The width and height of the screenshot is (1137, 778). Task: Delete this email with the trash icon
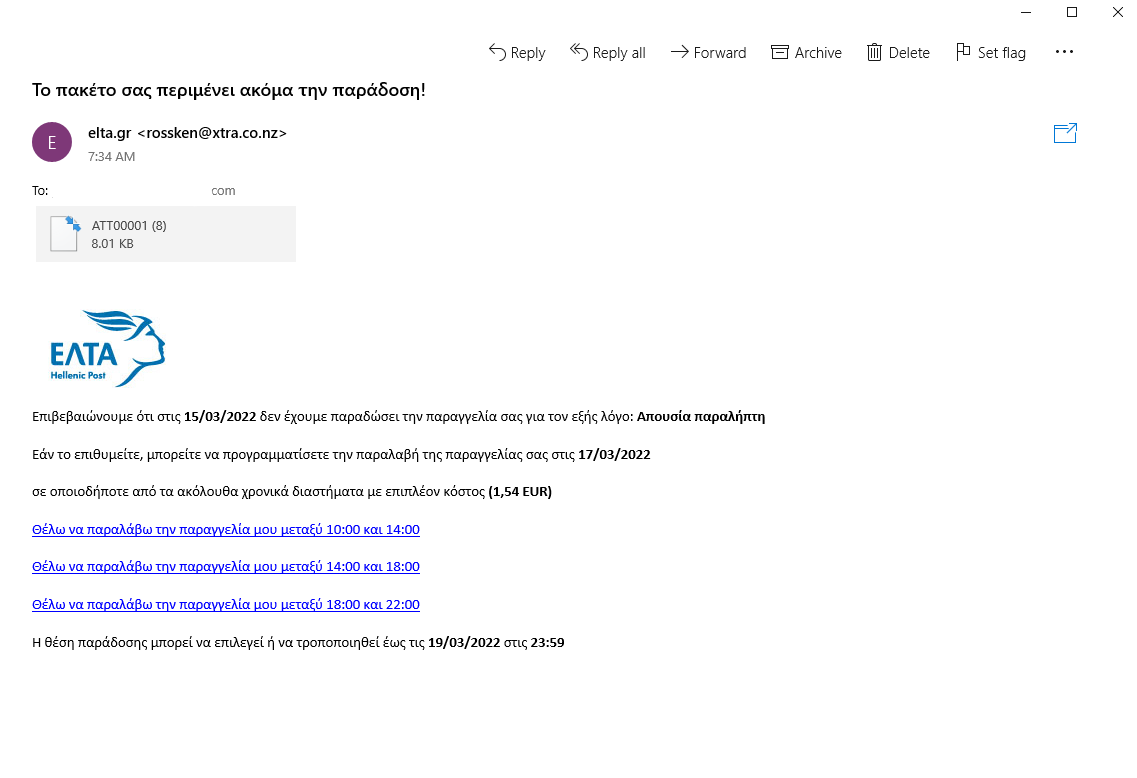click(x=898, y=52)
